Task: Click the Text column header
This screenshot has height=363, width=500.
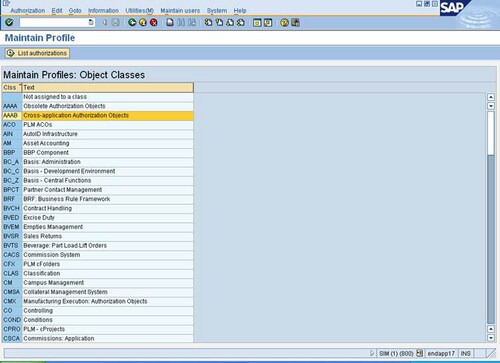Action: [108, 87]
